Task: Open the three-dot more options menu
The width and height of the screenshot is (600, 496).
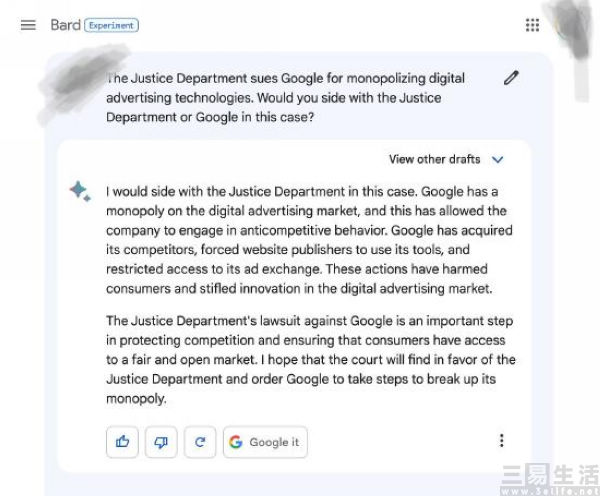Action: 501,441
